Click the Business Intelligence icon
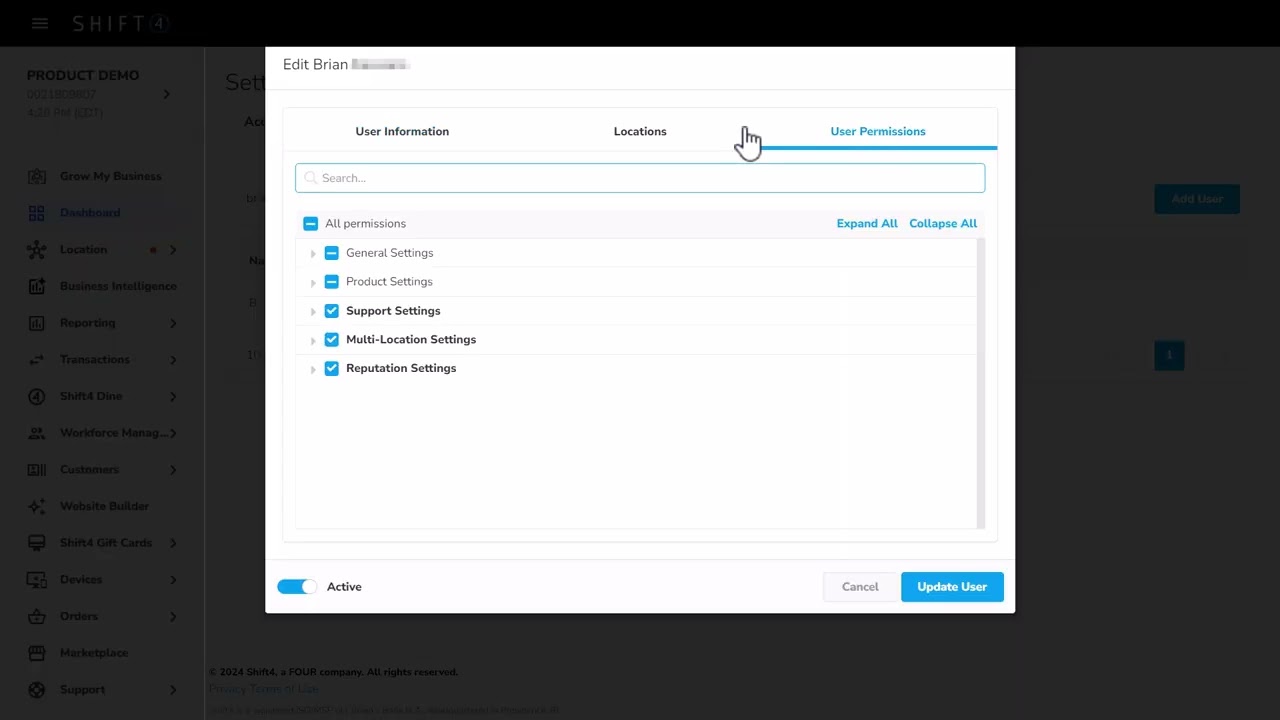Image resolution: width=1280 pixels, height=720 pixels. [x=37, y=286]
